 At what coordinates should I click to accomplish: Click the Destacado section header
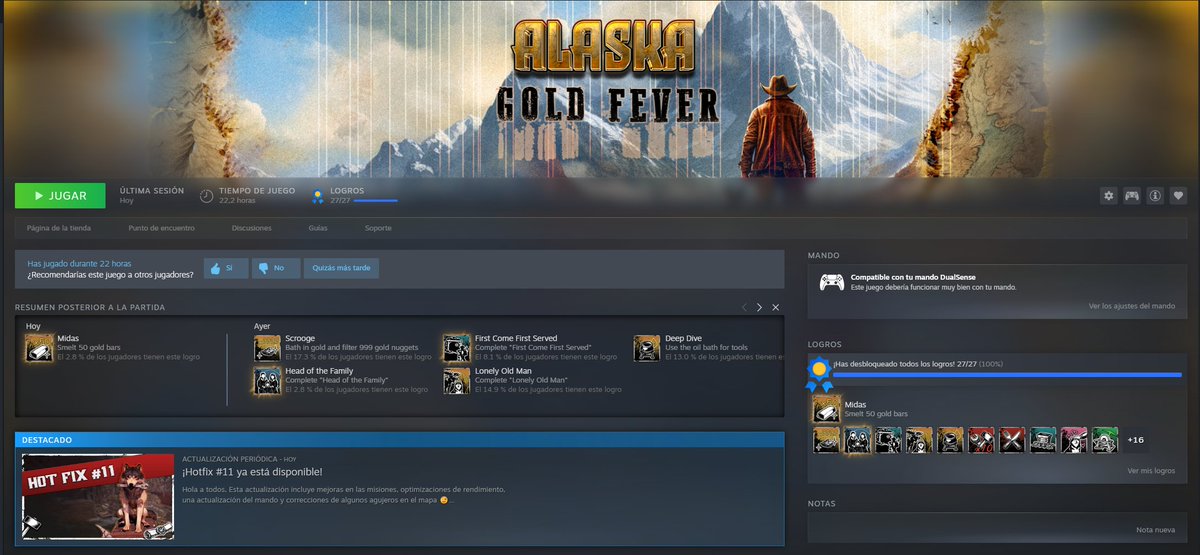pyautogui.click(x=400, y=439)
